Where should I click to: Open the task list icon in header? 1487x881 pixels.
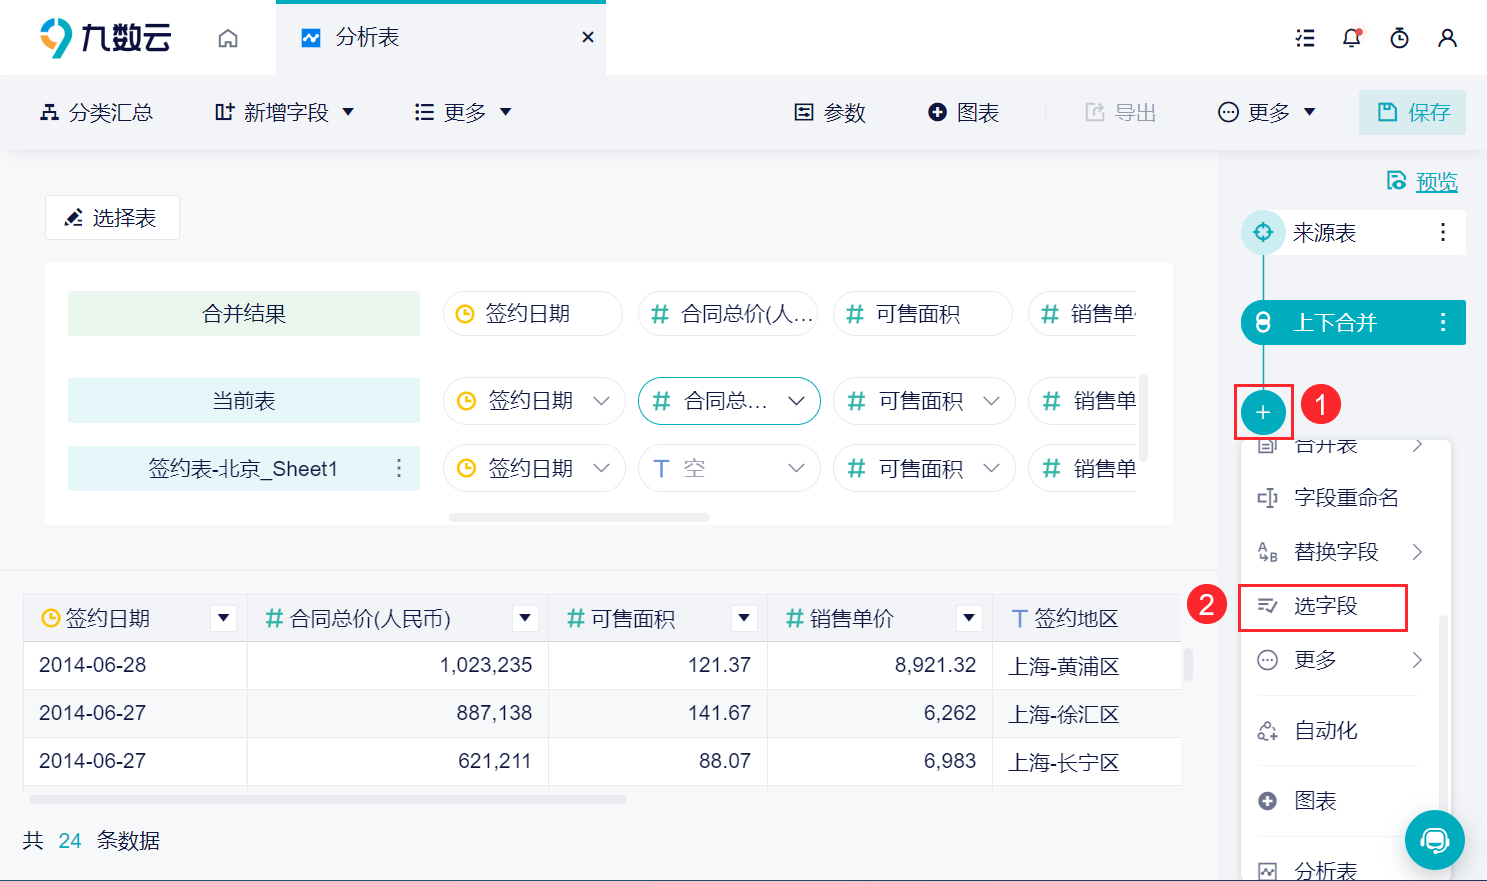(1305, 38)
